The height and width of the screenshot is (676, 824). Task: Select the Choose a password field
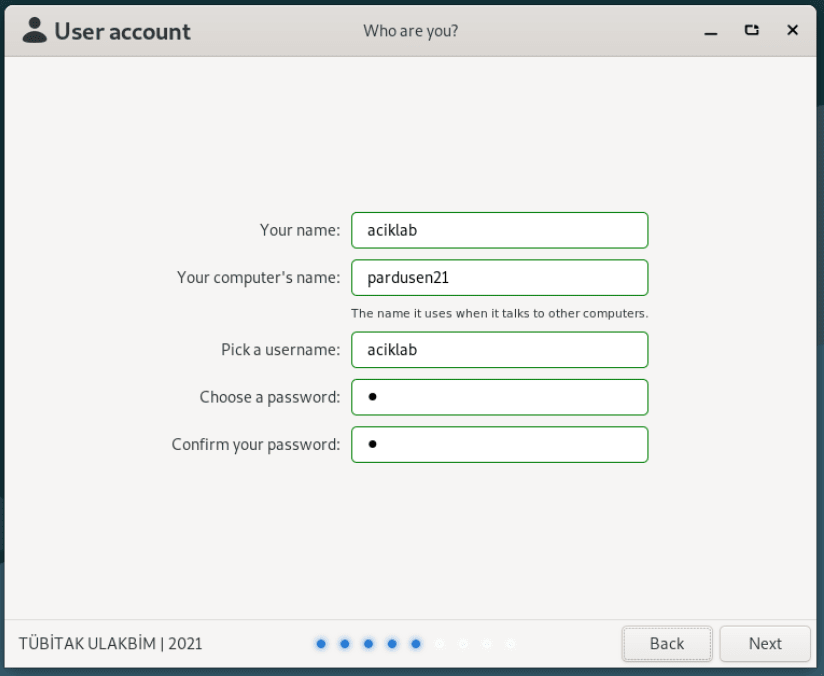[499, 397]
